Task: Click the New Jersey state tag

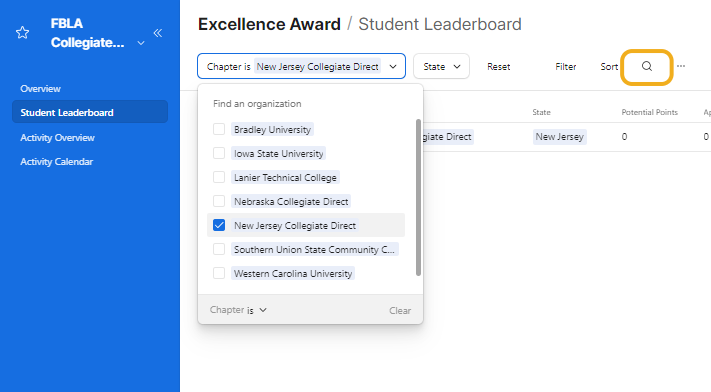Action: pyautogui.click(x=560, y=137)
